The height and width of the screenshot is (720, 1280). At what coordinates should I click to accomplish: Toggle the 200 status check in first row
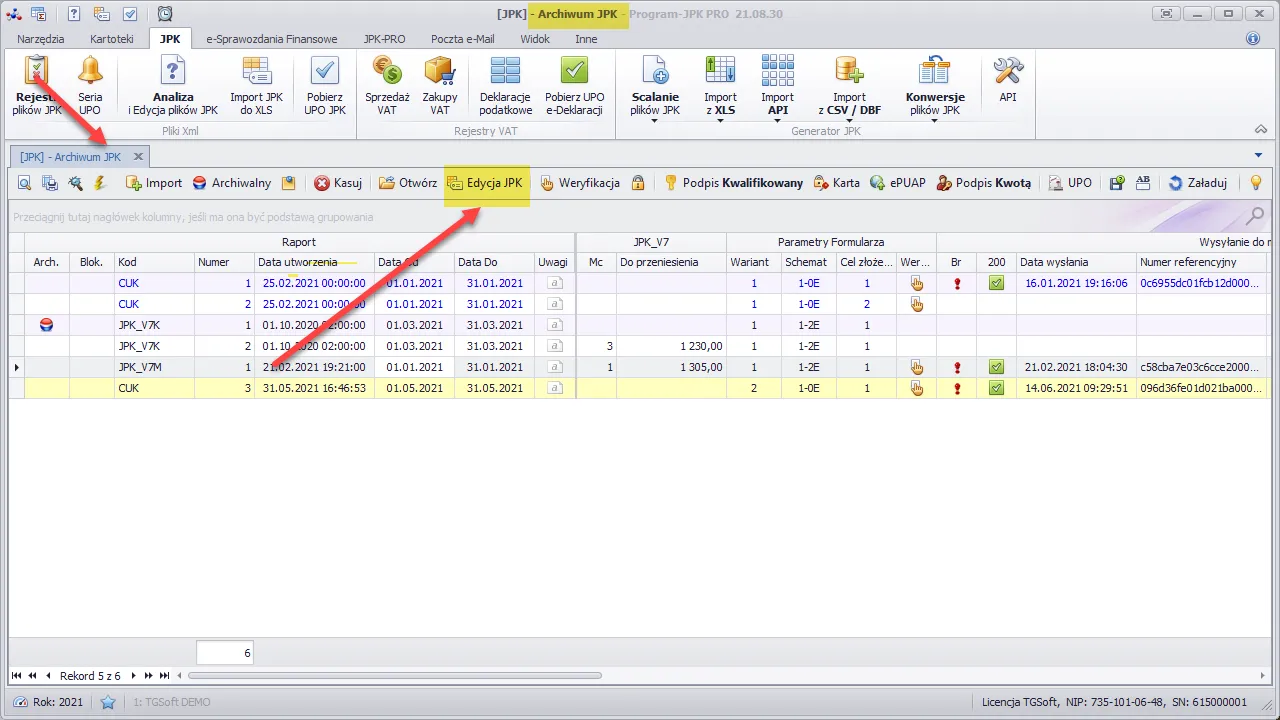pyautogui.click(x=996, y=283)
